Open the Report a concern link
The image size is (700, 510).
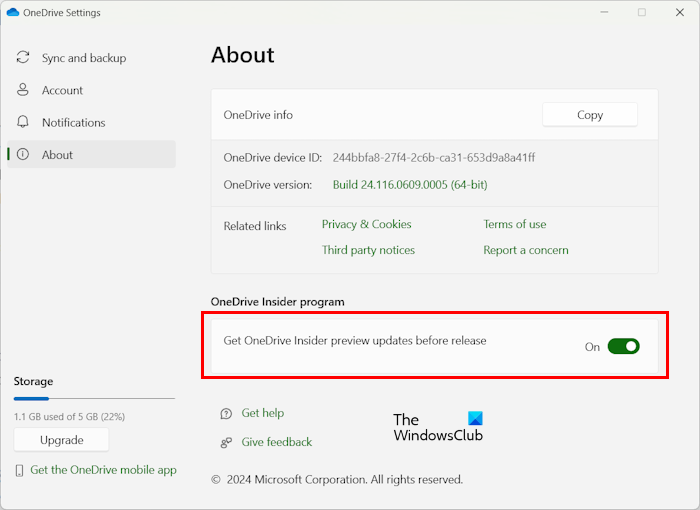(x=526, y=250)
